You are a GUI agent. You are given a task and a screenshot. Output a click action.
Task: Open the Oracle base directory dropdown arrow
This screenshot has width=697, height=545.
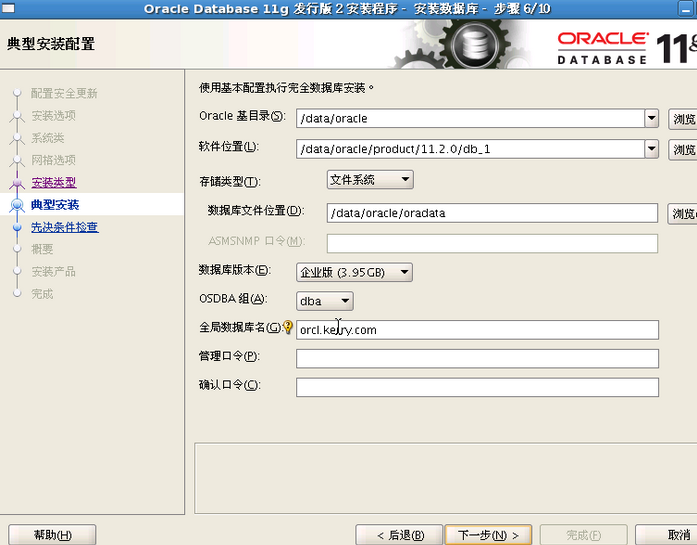pos(652,119)
